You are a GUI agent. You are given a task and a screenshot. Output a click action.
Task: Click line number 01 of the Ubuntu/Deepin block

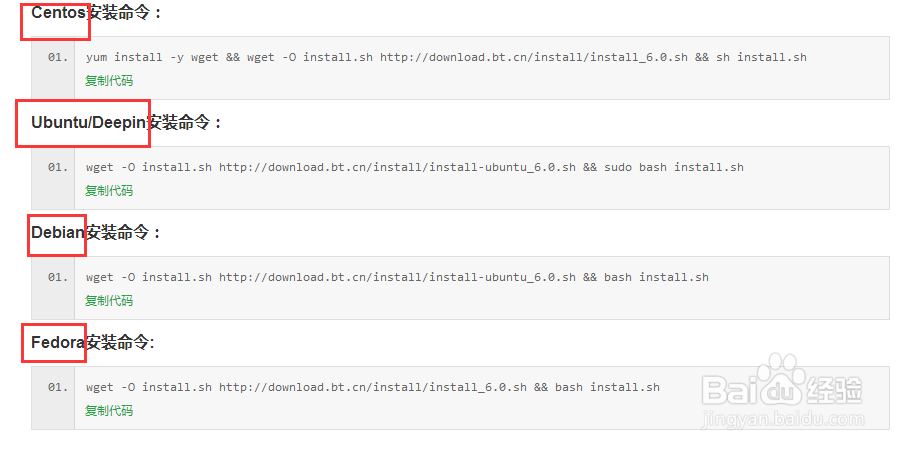pyautogui.click(x=58, y=167)
